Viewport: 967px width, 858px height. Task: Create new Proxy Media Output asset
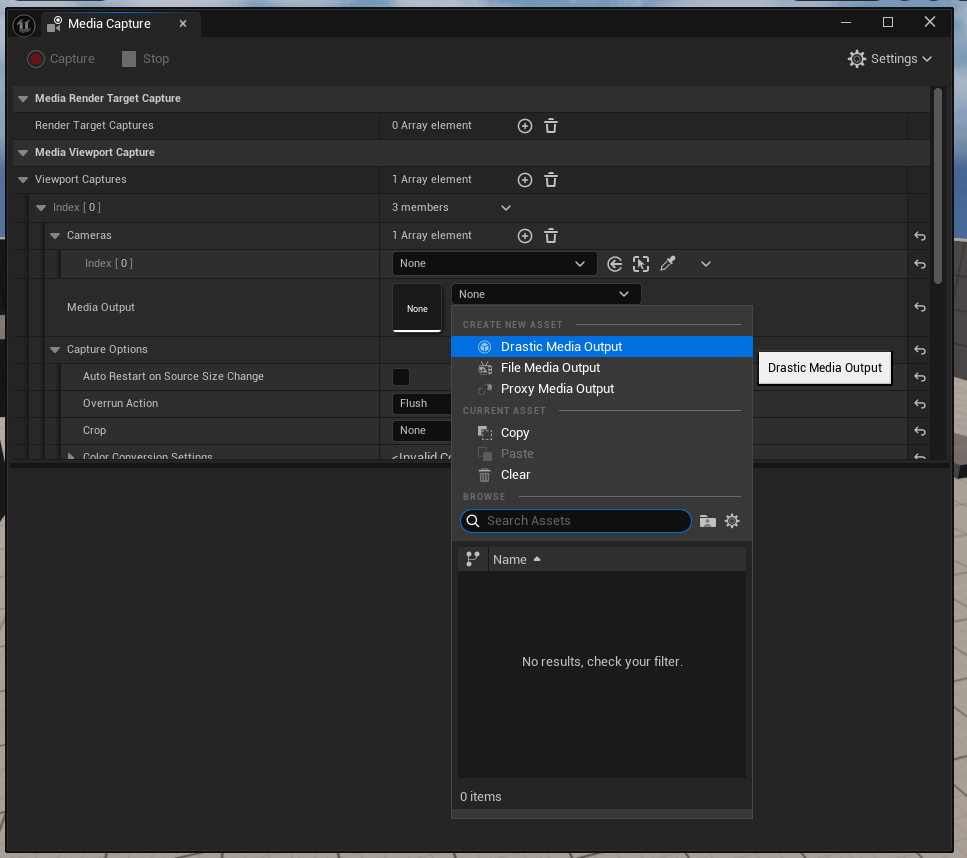(x=601, y=389)
